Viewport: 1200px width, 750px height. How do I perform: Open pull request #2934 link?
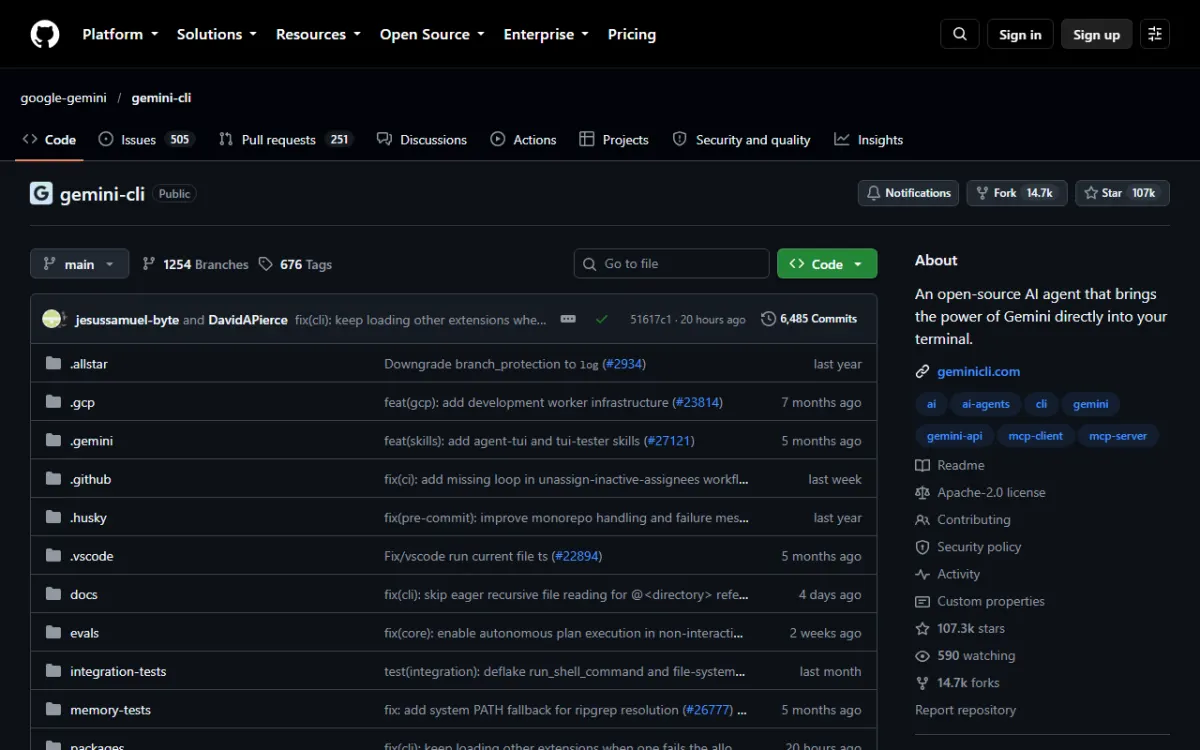tap(624, 364)
